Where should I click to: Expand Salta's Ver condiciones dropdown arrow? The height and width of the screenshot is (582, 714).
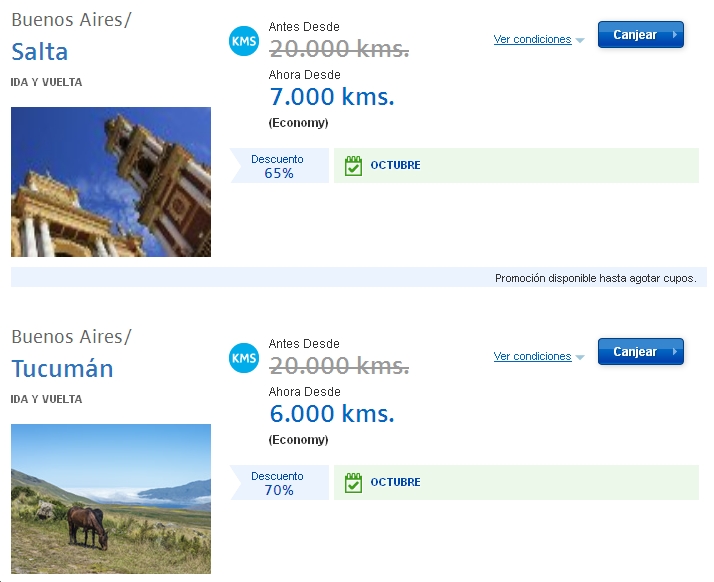pos(580,41)
